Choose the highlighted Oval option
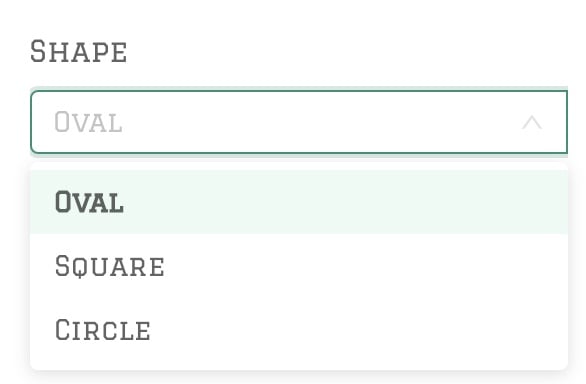The width and height of the screenshot is (586, 384). [x=299, y=202]
